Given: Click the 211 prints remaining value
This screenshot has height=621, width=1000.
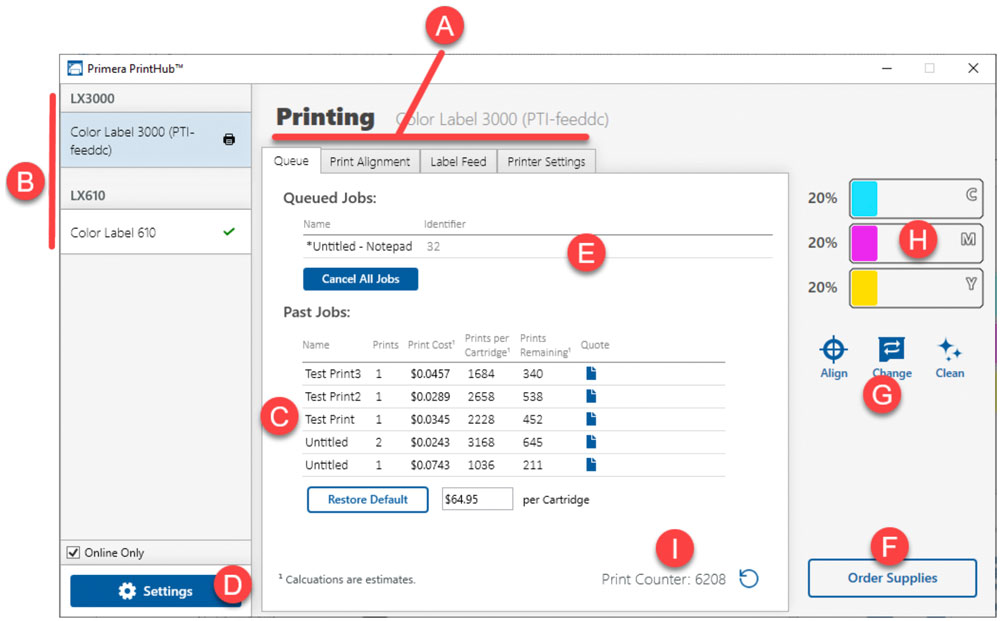Looking at the screenshot, I should (x=533, y=465).
